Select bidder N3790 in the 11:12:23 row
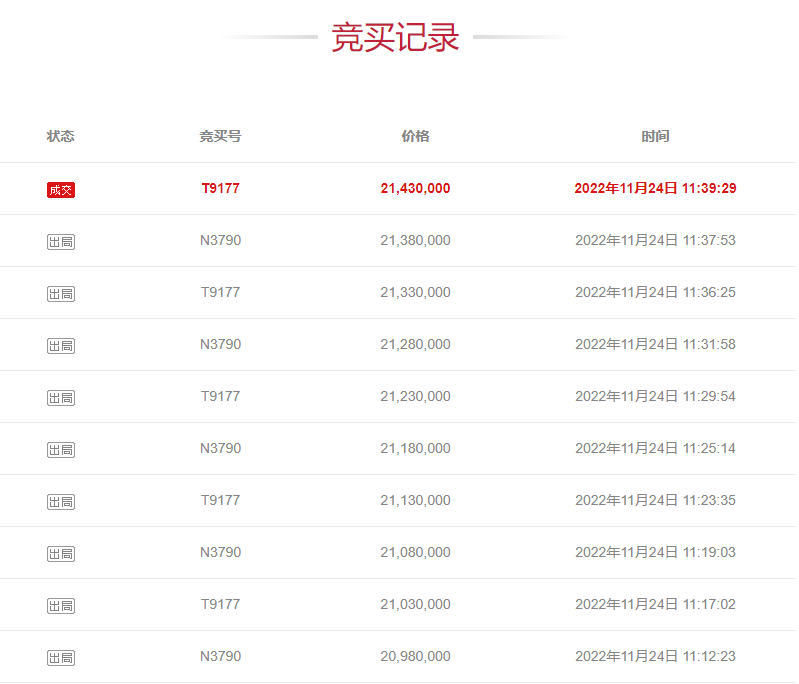 (x=220, y=656)
